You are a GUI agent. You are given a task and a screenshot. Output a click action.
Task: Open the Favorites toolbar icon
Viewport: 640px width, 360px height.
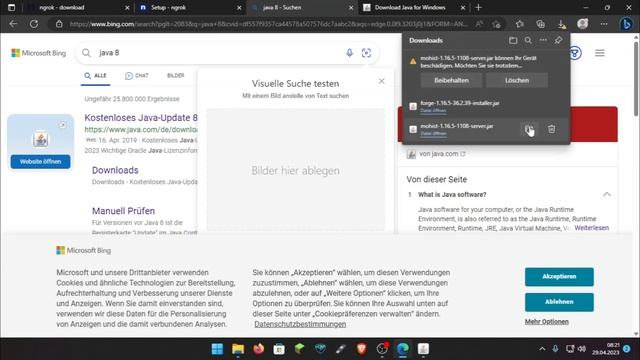click(x=519, y=24)
